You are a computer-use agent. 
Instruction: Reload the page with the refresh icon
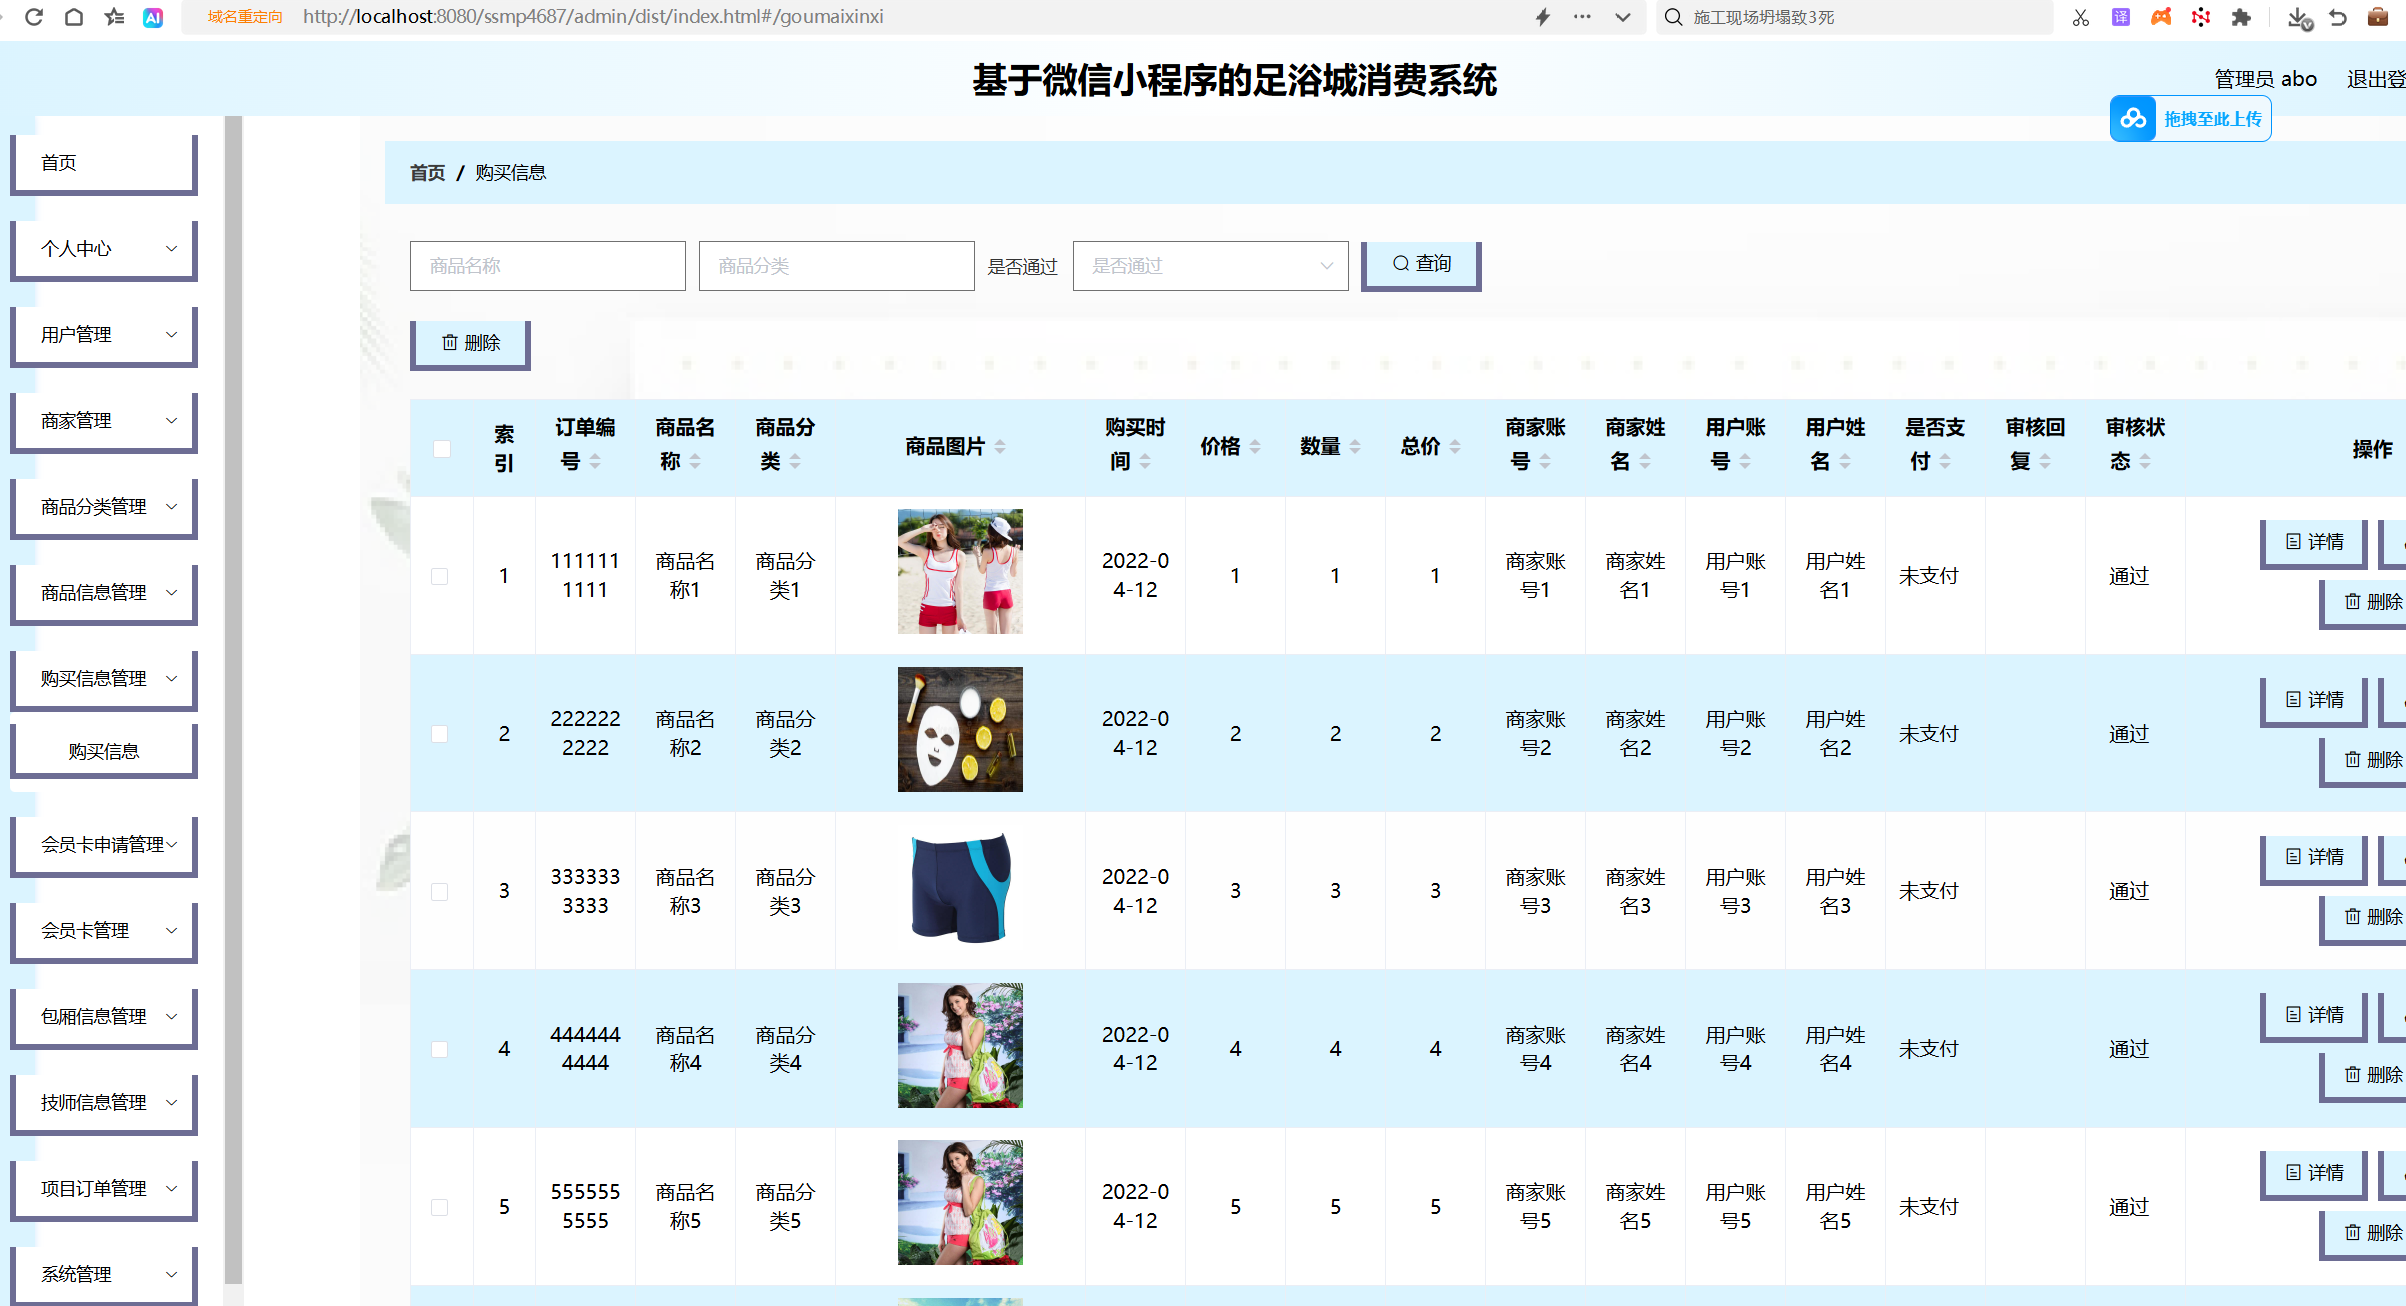pyautogui.click(x=34, y=17)
